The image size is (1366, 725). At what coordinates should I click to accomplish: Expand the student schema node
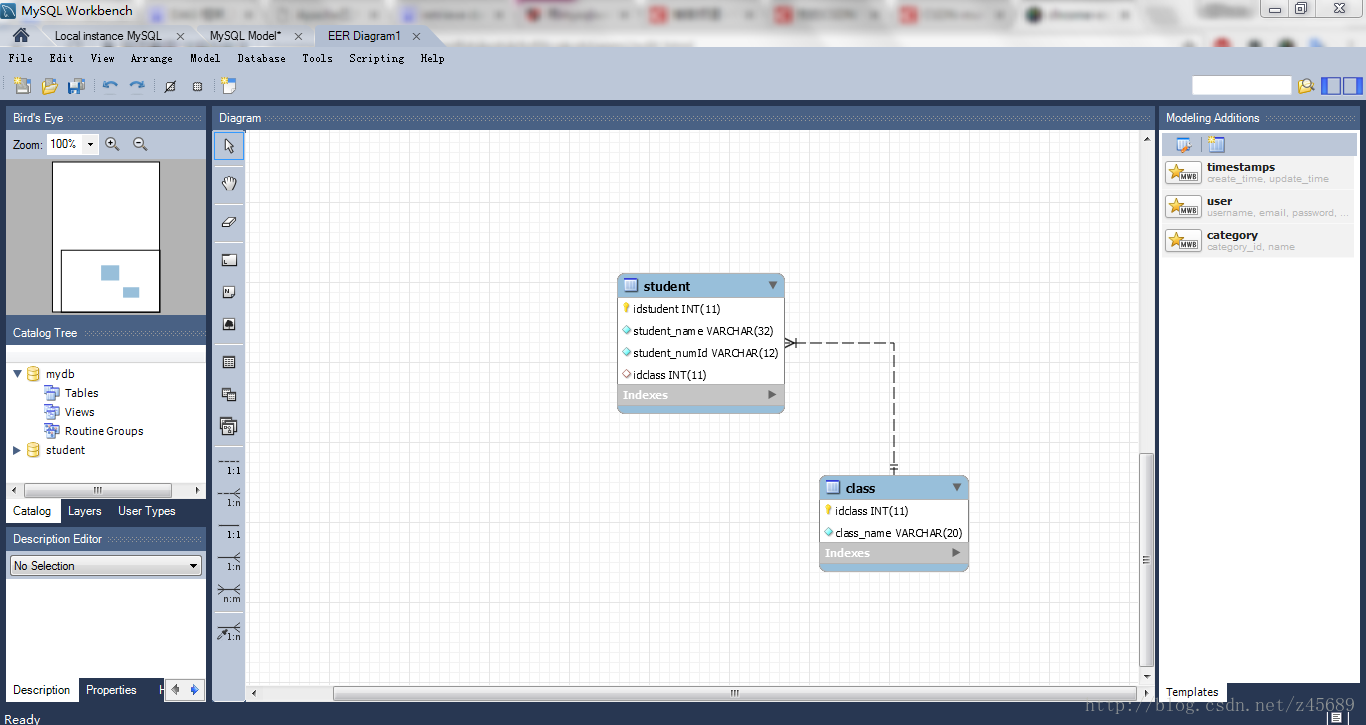coord(17,450)
